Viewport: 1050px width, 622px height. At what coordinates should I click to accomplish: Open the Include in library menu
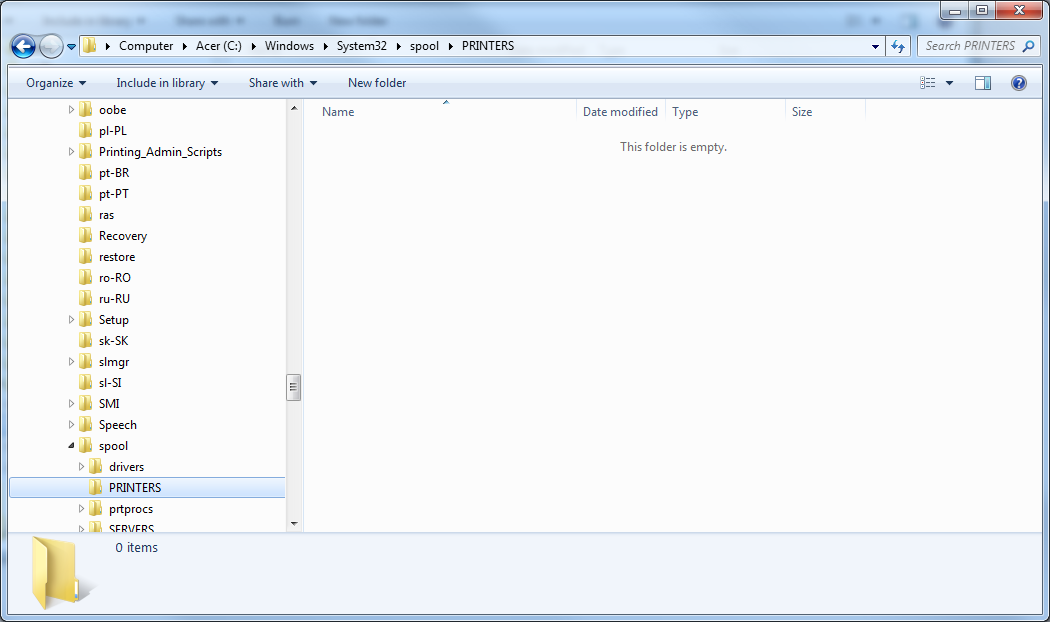point(166,83)
